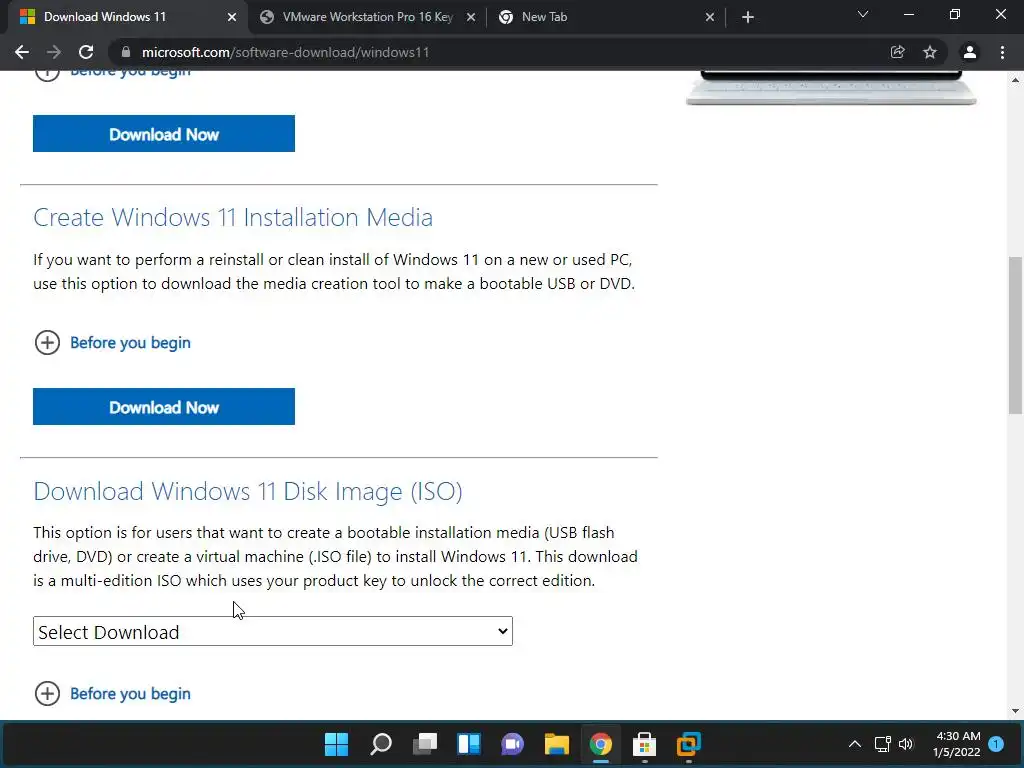Close the VMware Workstation Pro tab
1024x768 pixels.
click(471, 17)
